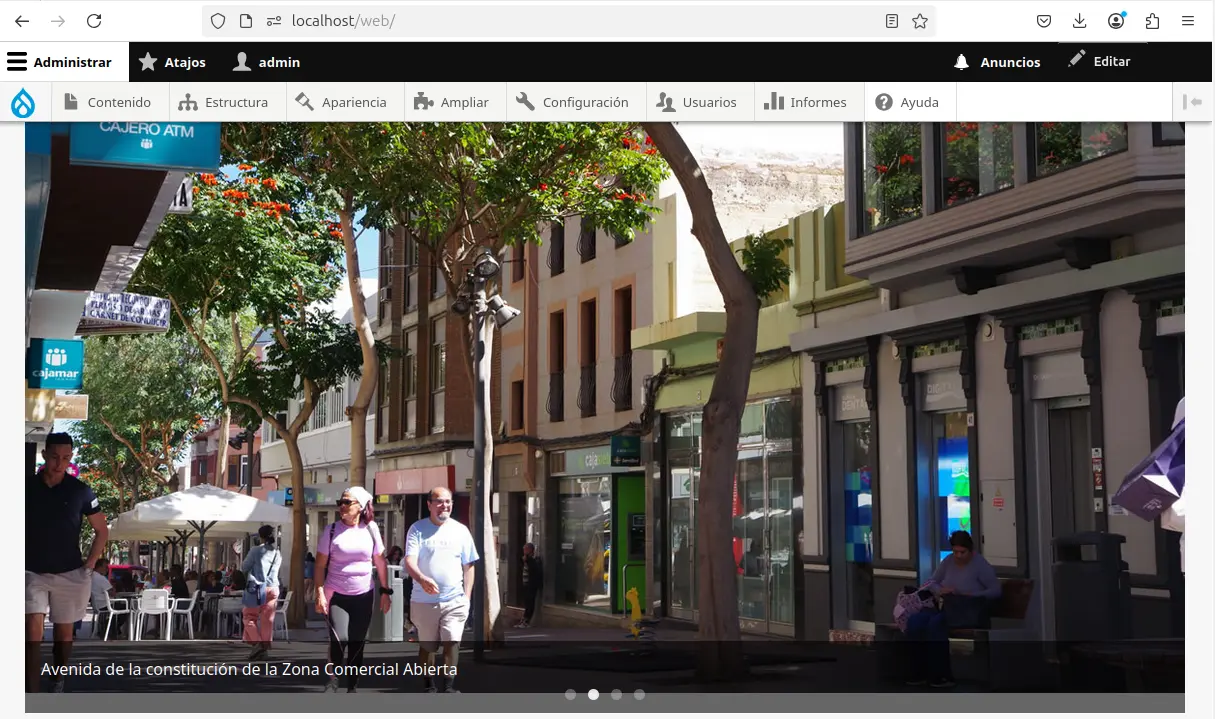Click the Ampliar puzzle-piece icon

point(423,101)
